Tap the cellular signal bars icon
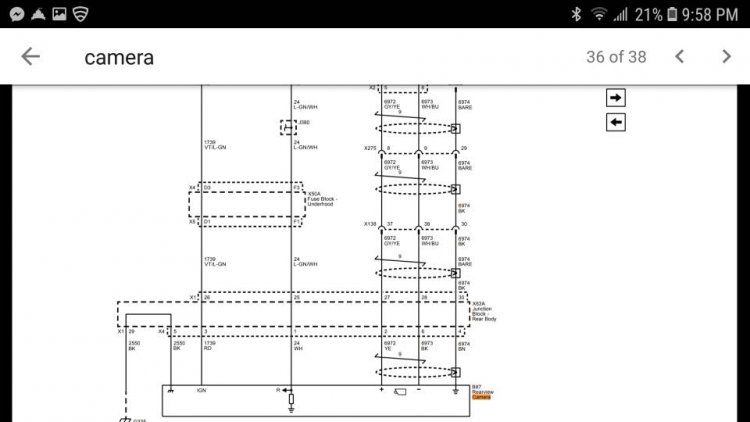This screenshot has width=750, height=422. point(620,15)
